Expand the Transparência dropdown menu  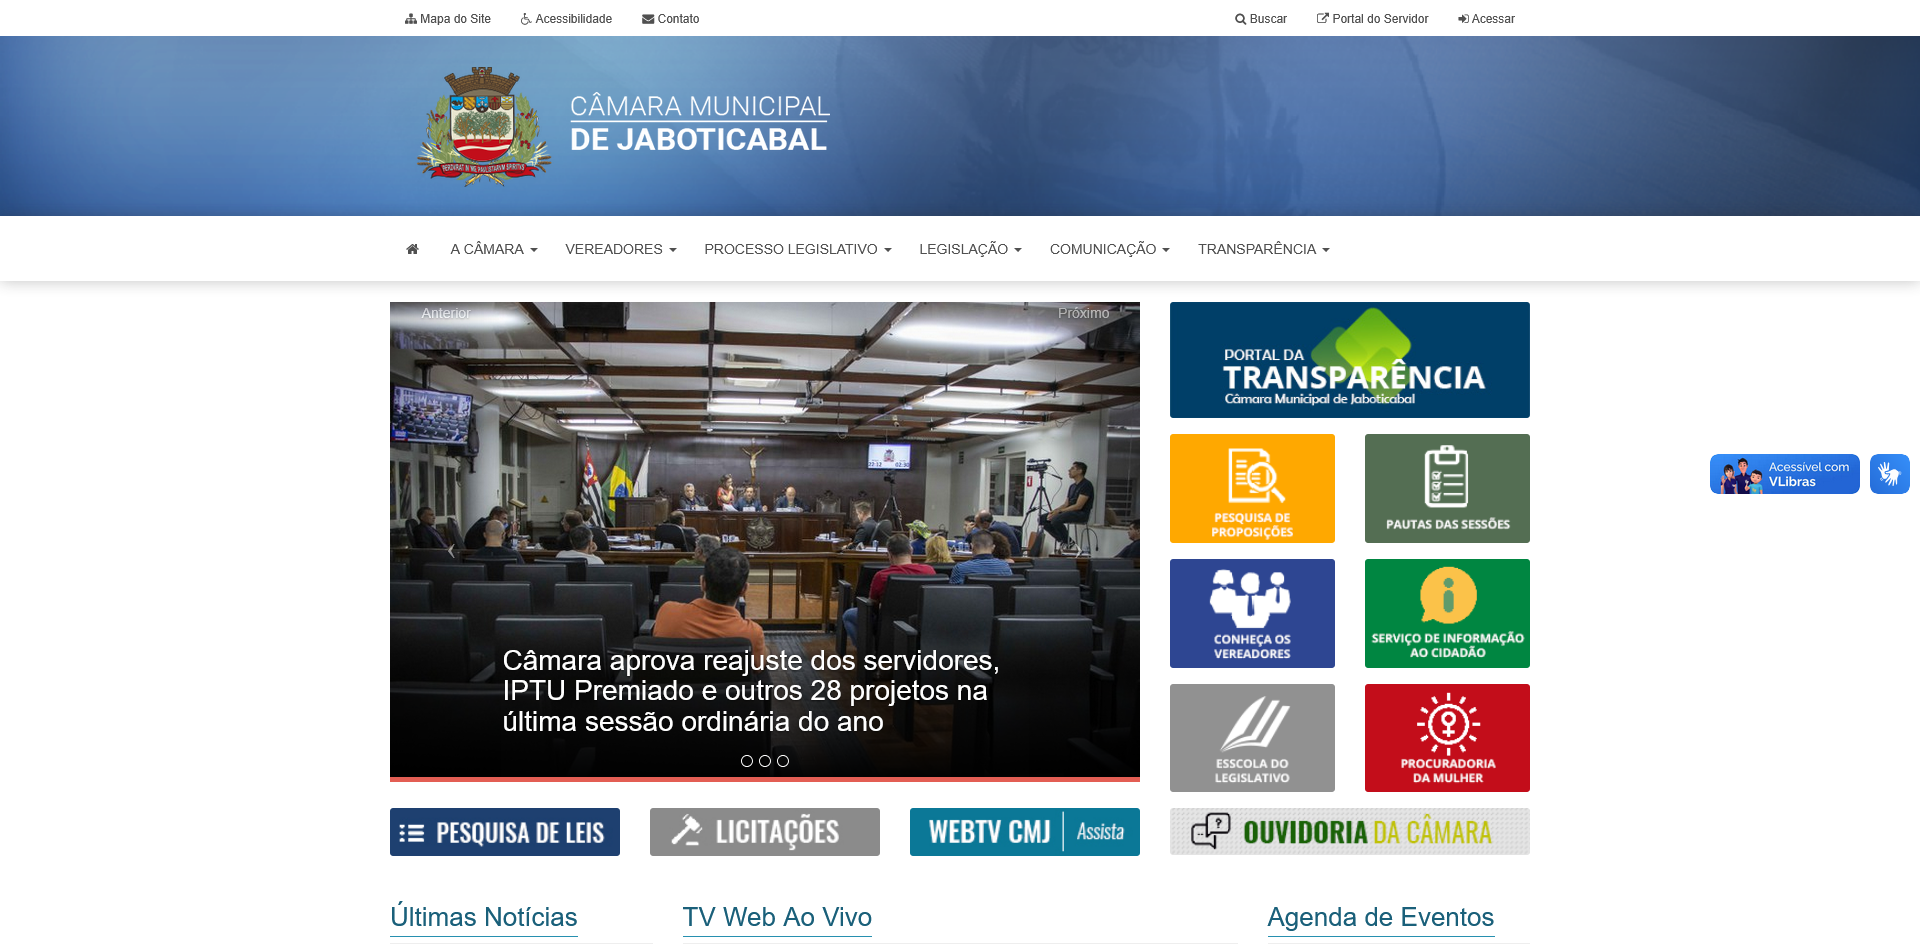(x=1263, y=249)
